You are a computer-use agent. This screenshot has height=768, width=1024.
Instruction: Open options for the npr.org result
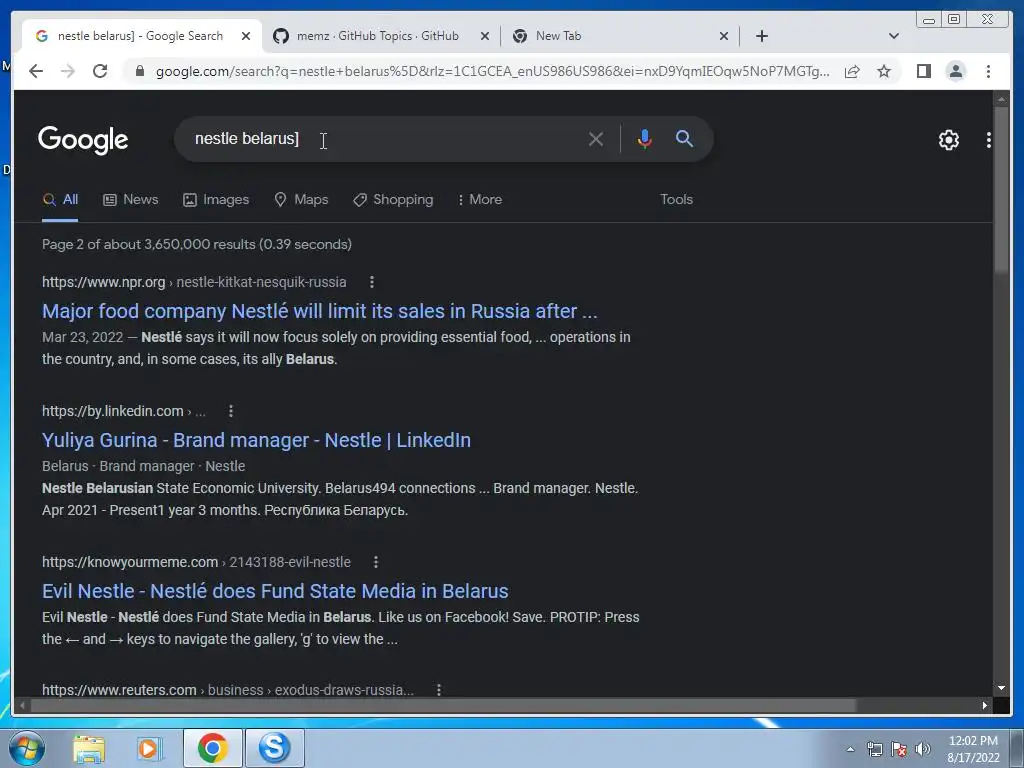tap(372, 282)
